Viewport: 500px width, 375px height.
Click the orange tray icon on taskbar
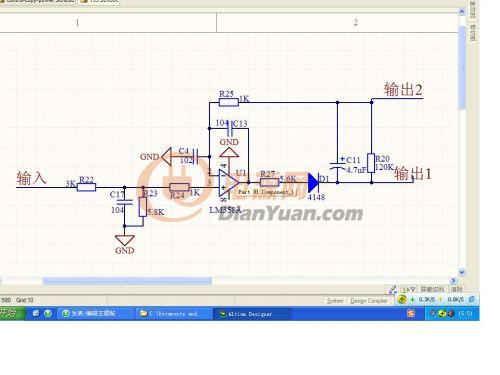[x=411, y=313]
